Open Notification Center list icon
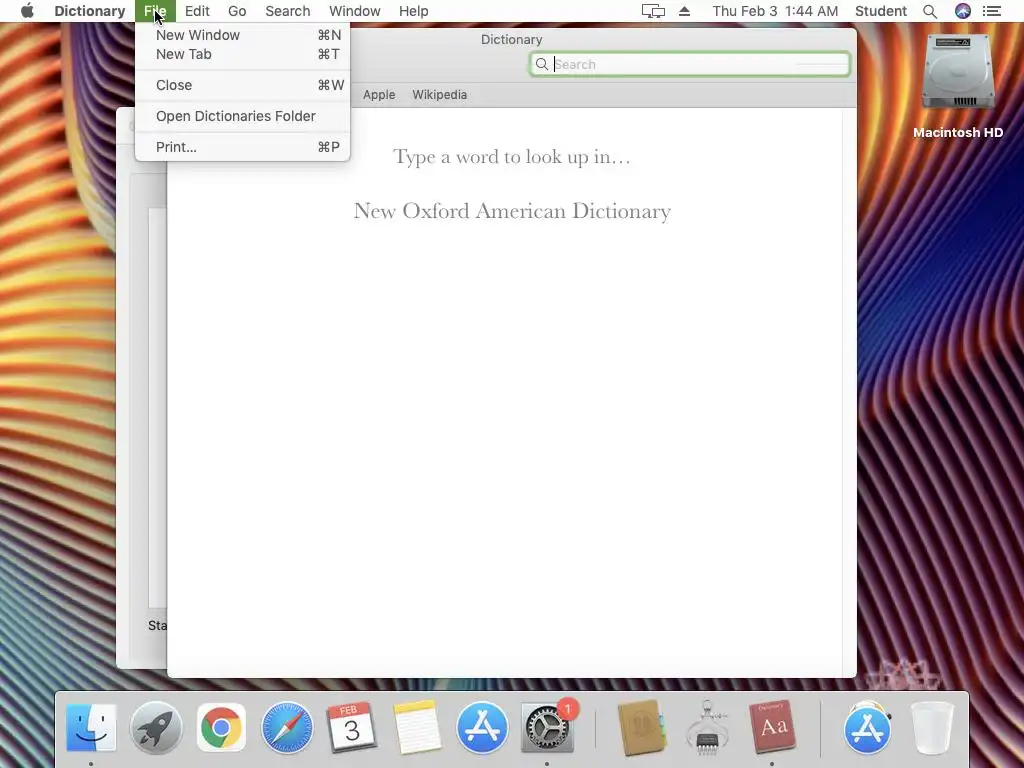Image resolution: width=1024 pixels, height=768 pixels. [992, 11]
